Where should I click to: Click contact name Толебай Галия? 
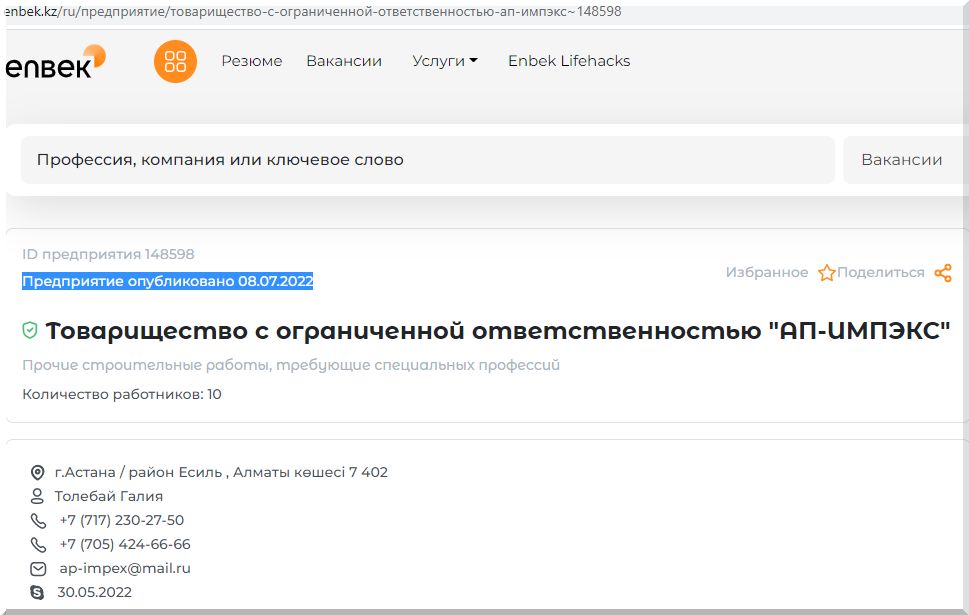tap(109, 496)
